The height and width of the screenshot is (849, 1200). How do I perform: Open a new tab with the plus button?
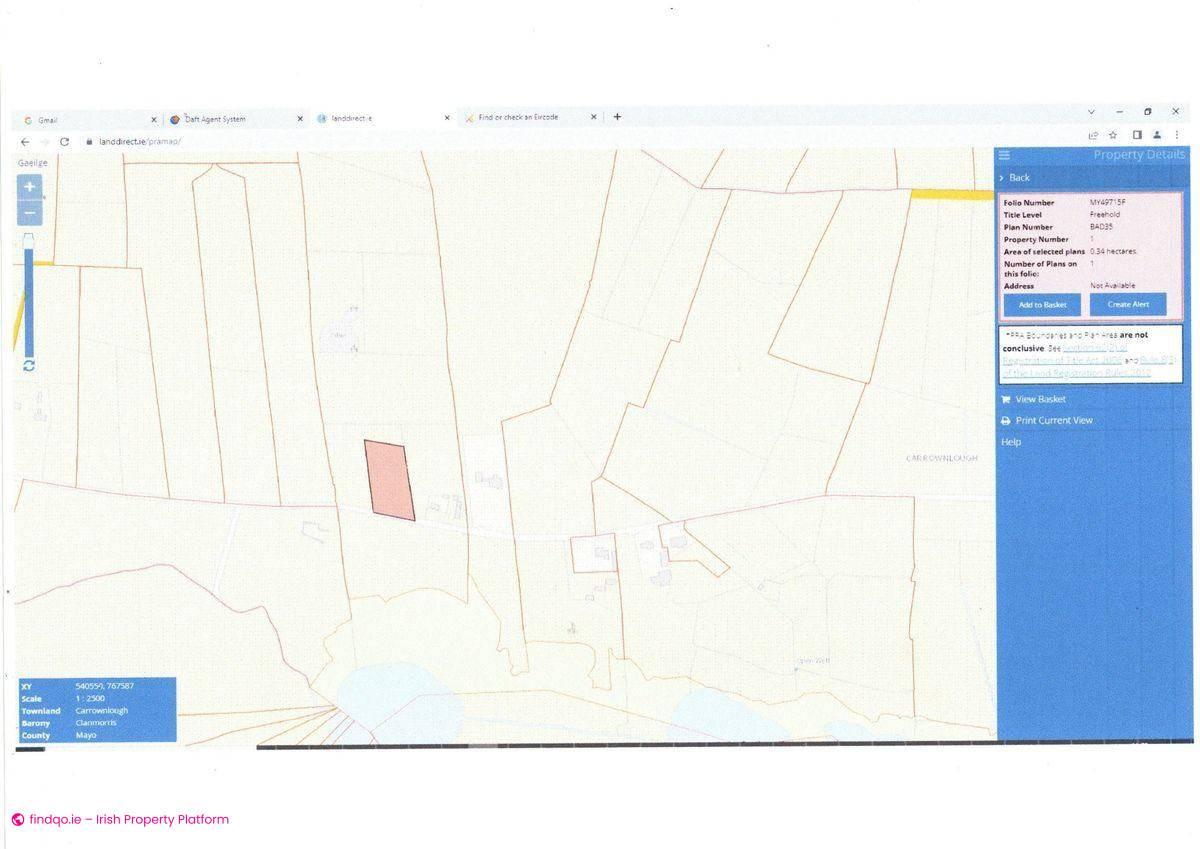[617, 117]
